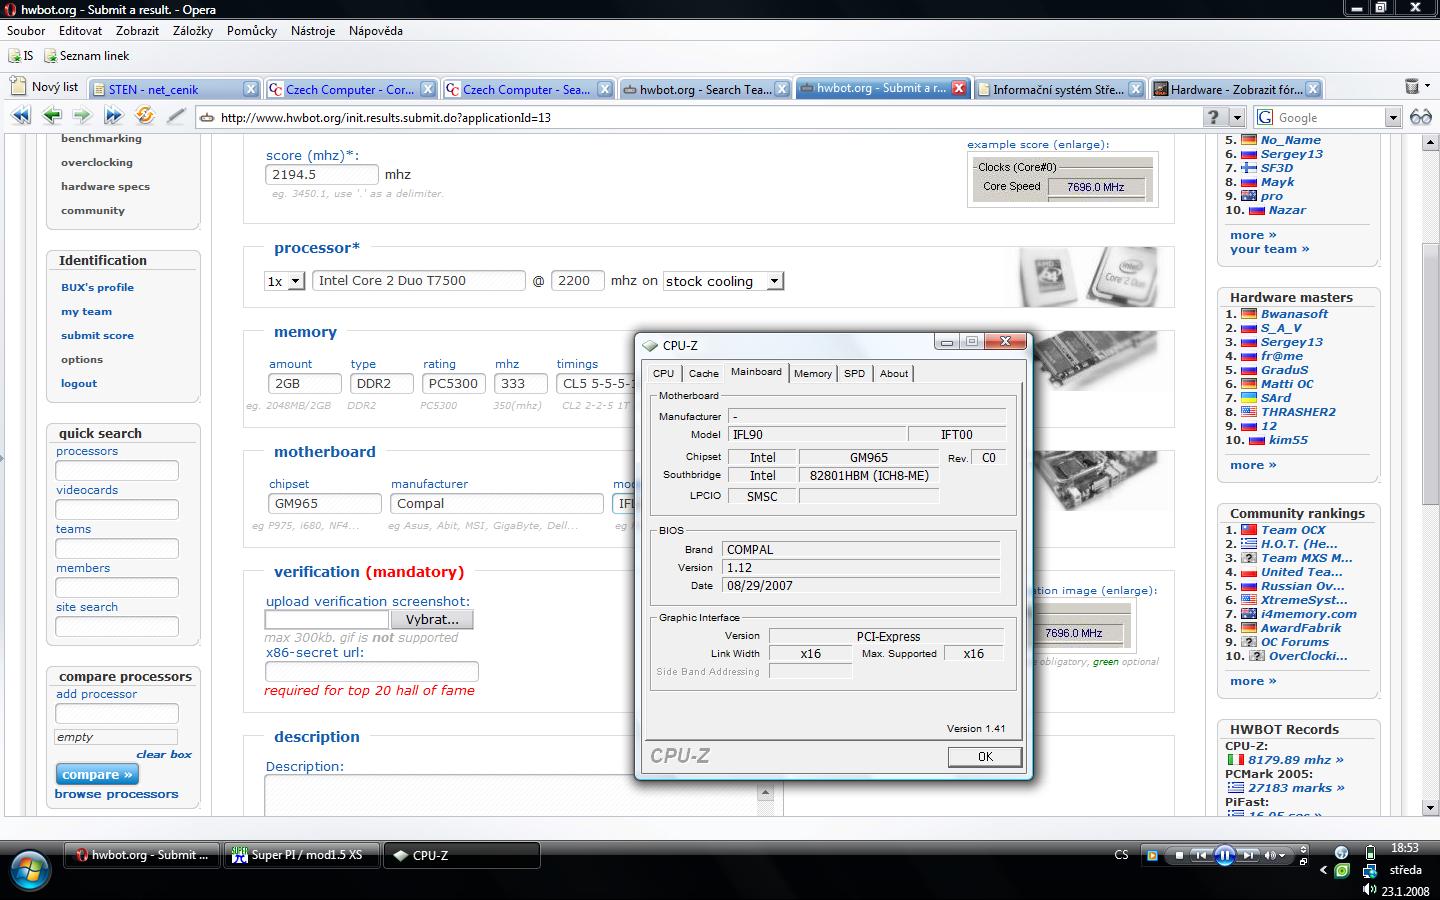Open the Záložky menu
Screen dimensions: 1440x900
(193, 31)
